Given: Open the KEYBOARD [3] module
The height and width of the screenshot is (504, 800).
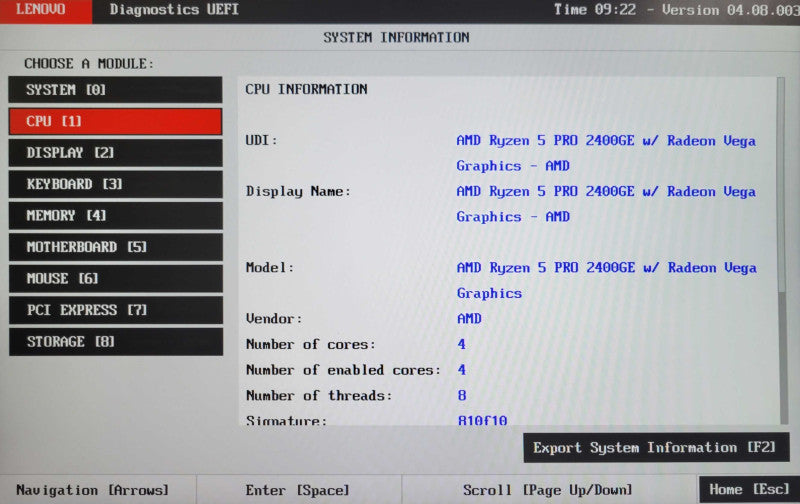Looking at the screenshot, I should [115, 184].
